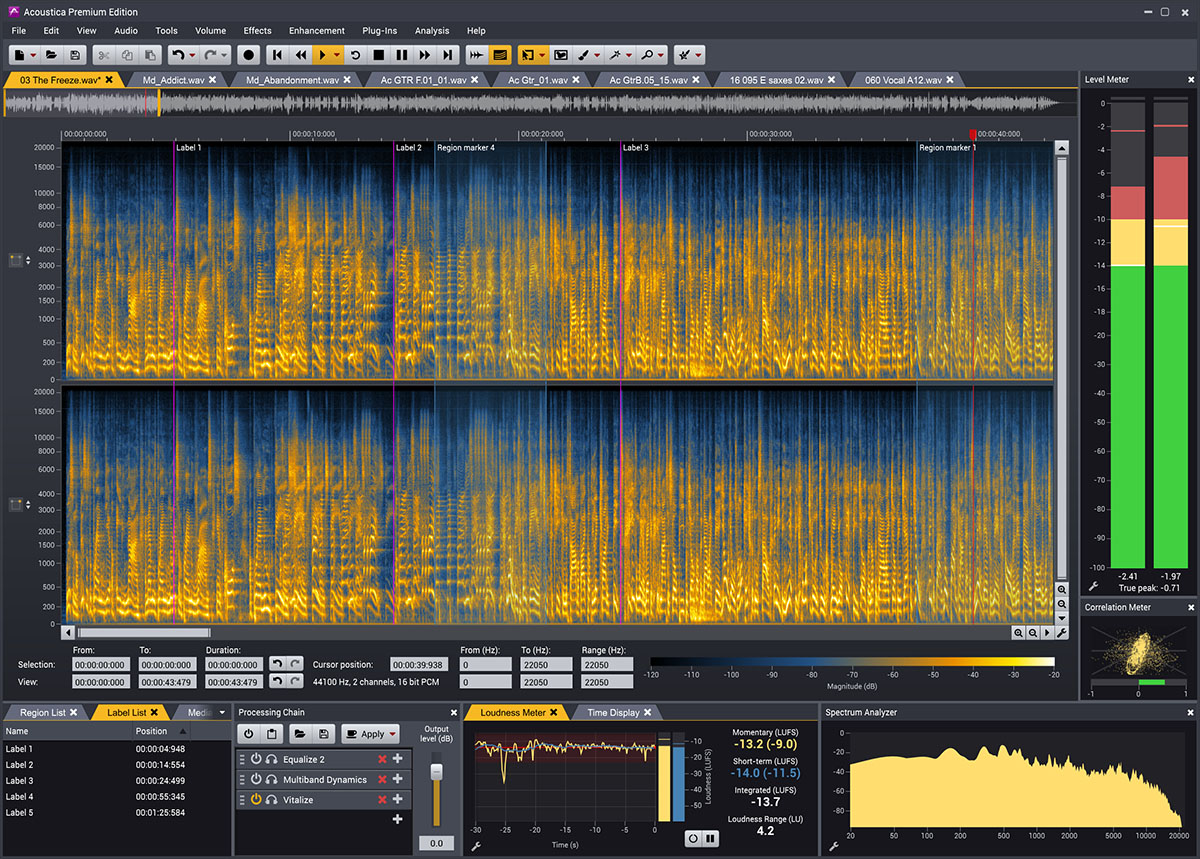Toggle loop playback
Screen dimensions: 1200x859
coord(354,55)
